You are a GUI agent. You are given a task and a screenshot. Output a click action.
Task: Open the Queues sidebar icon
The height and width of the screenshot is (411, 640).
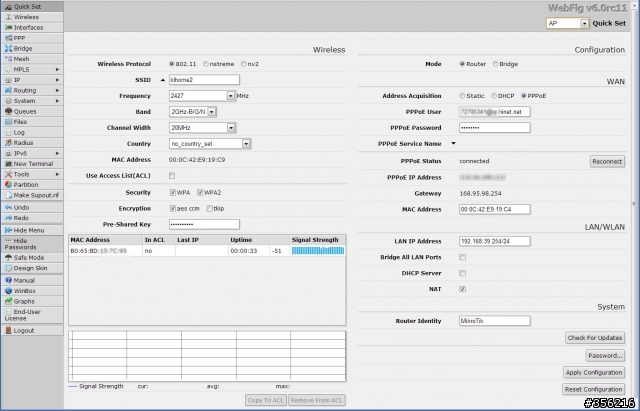point(8,111)
